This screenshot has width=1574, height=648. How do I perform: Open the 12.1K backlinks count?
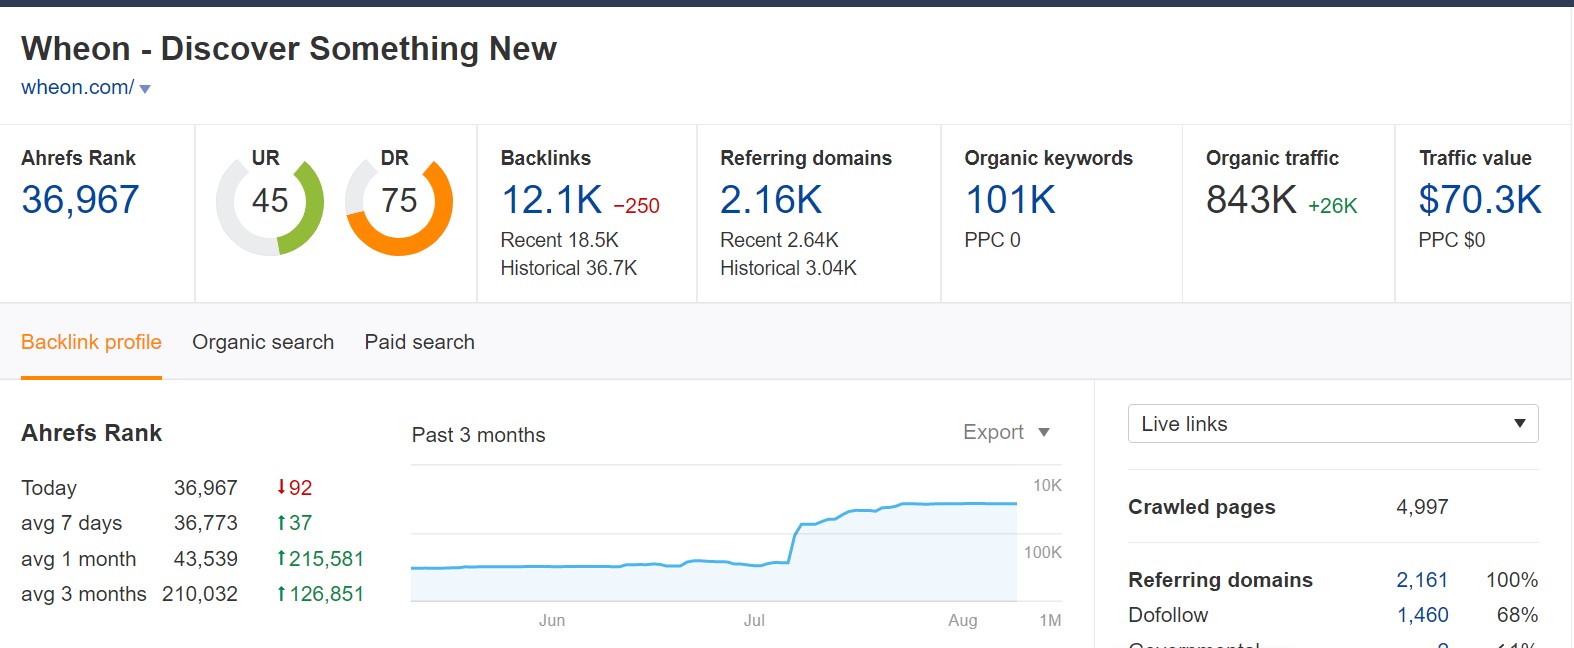551,200
